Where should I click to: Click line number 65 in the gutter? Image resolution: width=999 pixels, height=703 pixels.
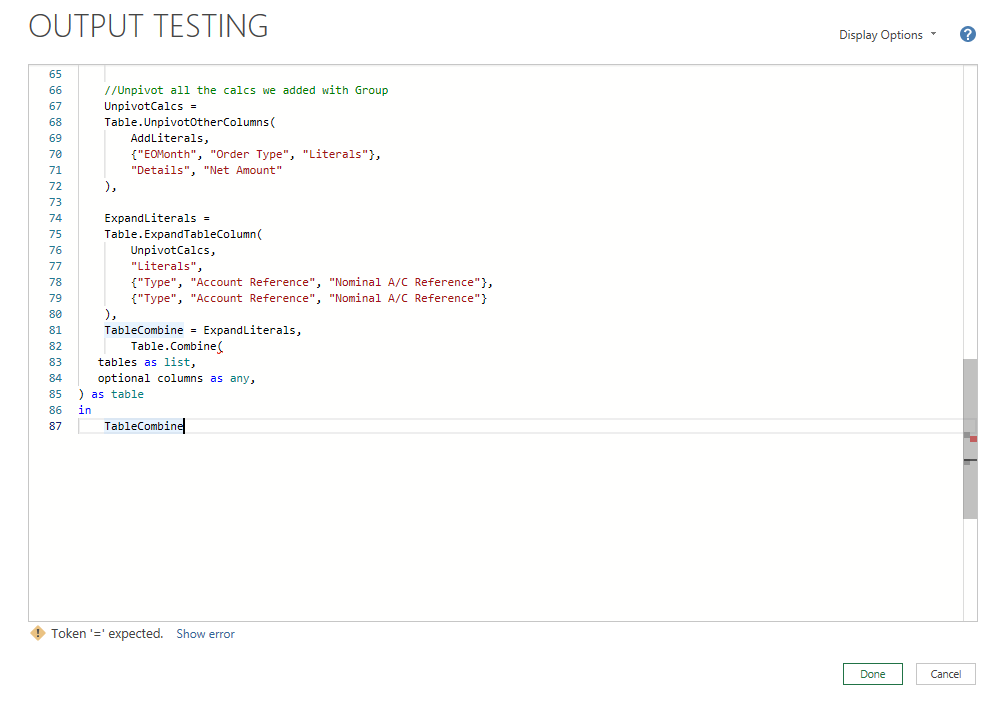[55, 74]
